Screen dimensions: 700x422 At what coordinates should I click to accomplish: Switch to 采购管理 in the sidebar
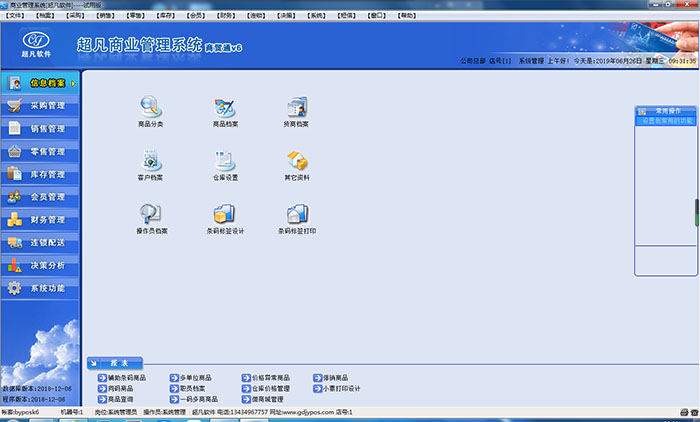[40, 106]
